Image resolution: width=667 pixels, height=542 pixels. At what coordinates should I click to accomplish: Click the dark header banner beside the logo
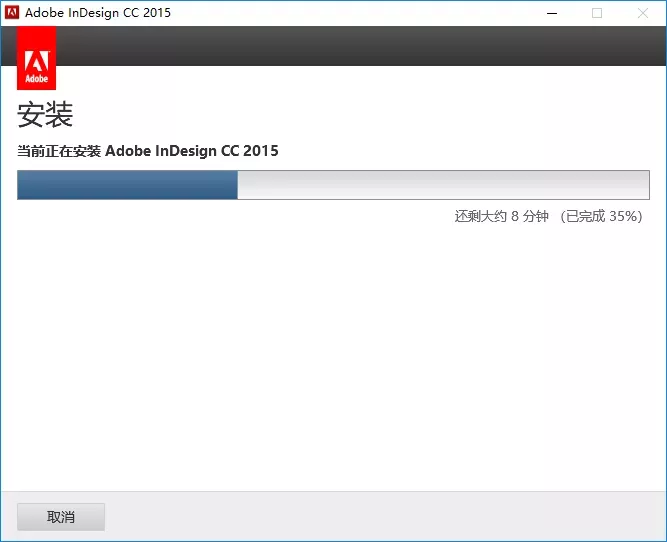360,46
